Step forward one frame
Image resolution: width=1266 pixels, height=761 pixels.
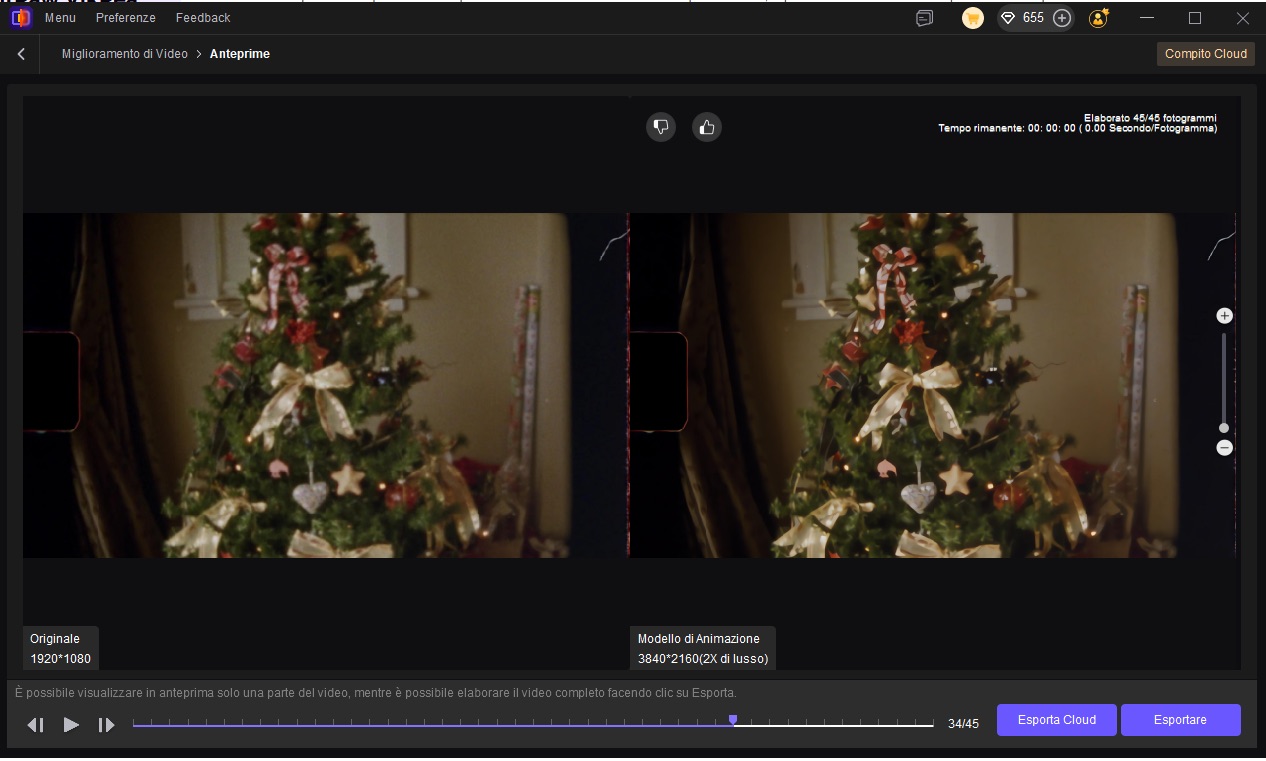pos(106,725)
